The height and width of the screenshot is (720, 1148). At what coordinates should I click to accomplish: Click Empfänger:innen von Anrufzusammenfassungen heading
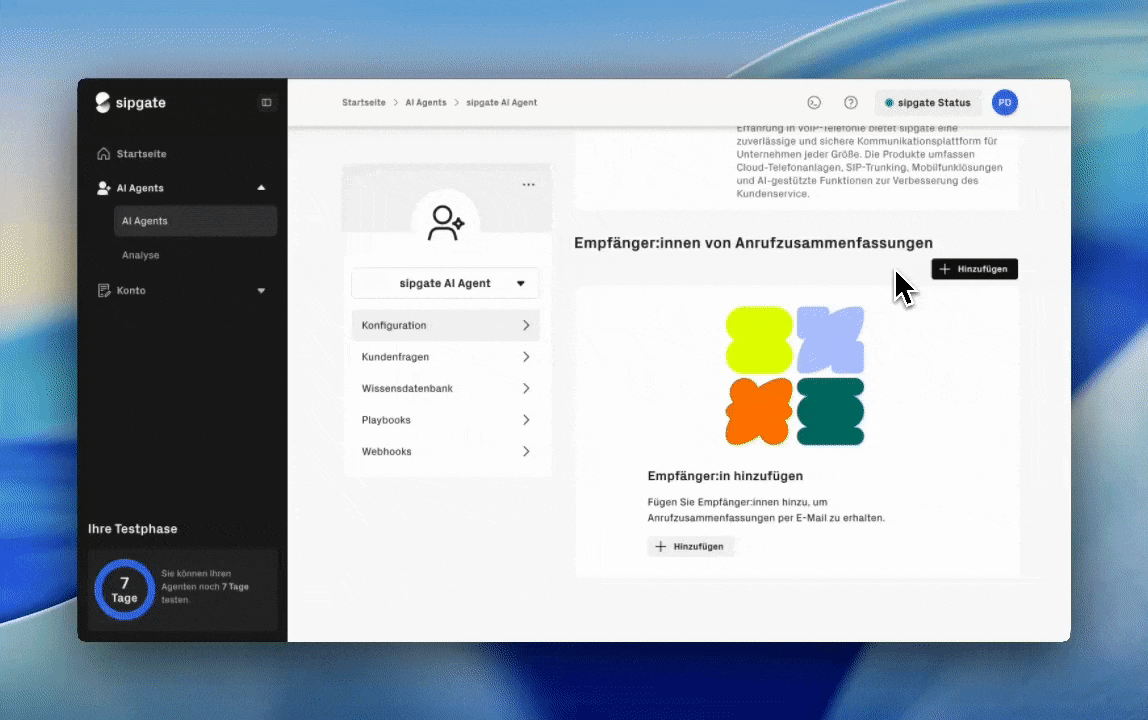[x=753, y=243]
